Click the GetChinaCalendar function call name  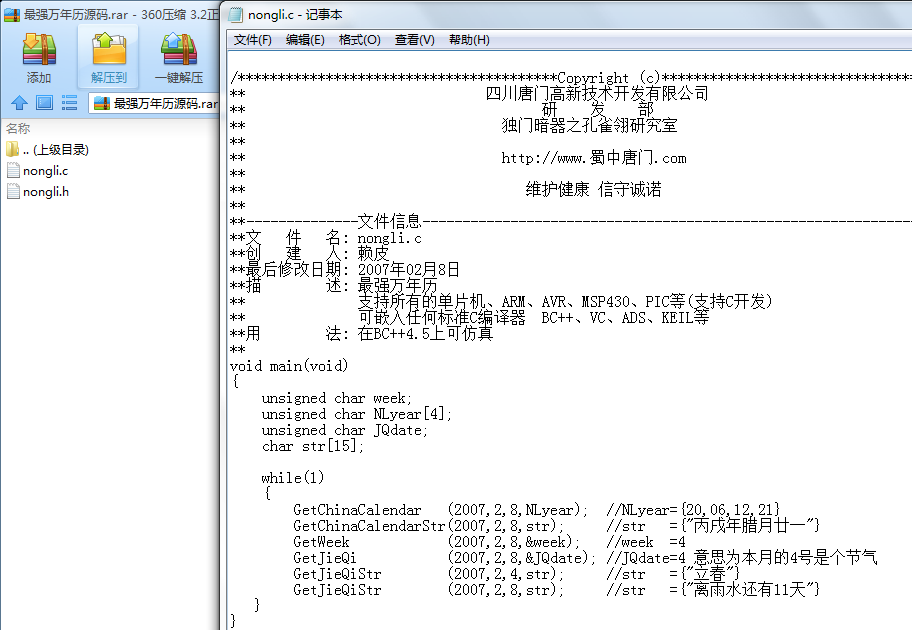[x=357, y=510]
